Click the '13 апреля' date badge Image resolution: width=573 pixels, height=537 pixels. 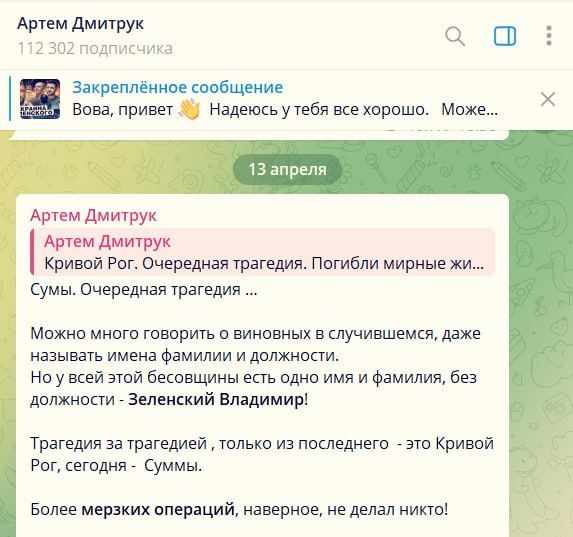pyautogui.click(x=287, y=169)
